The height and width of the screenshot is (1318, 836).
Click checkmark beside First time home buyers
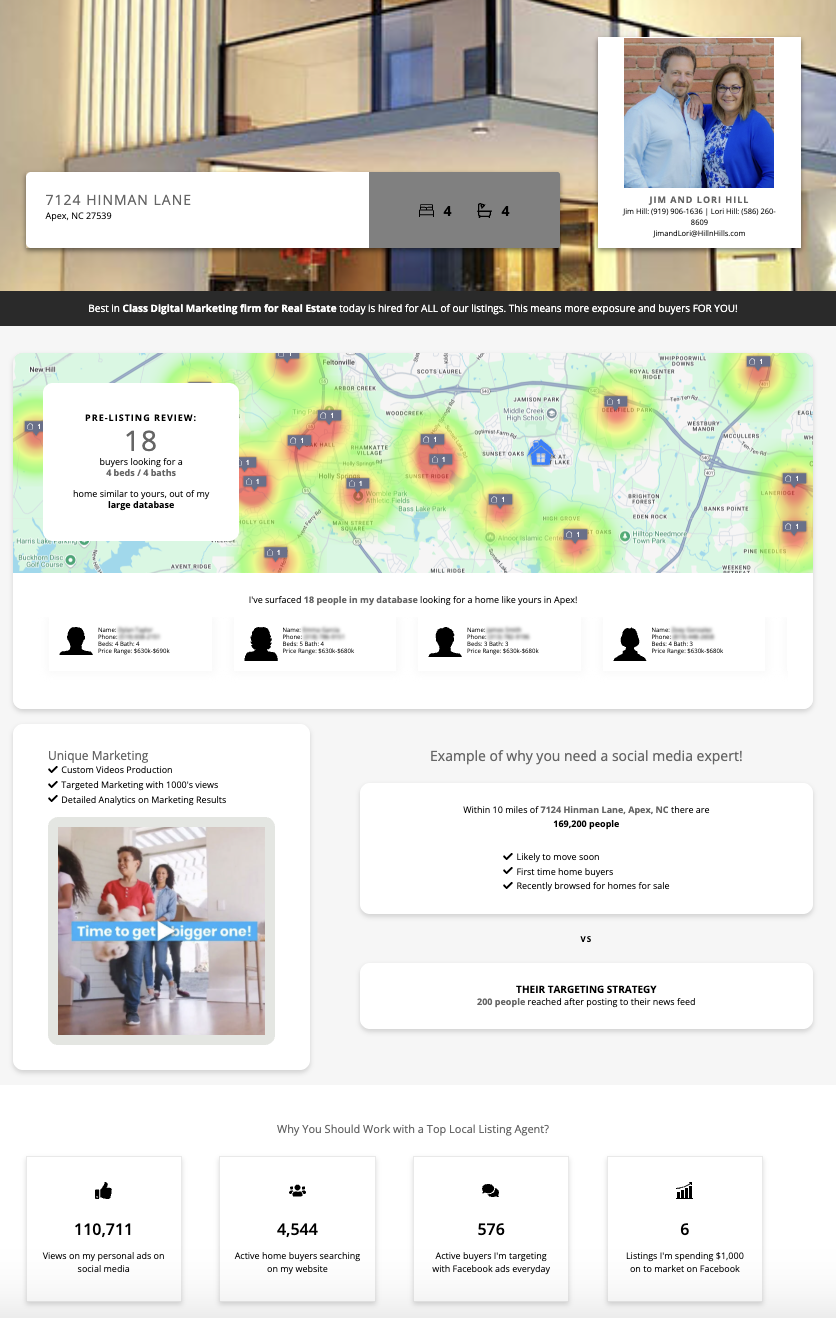pyautogui.click(x=508, y=871)
